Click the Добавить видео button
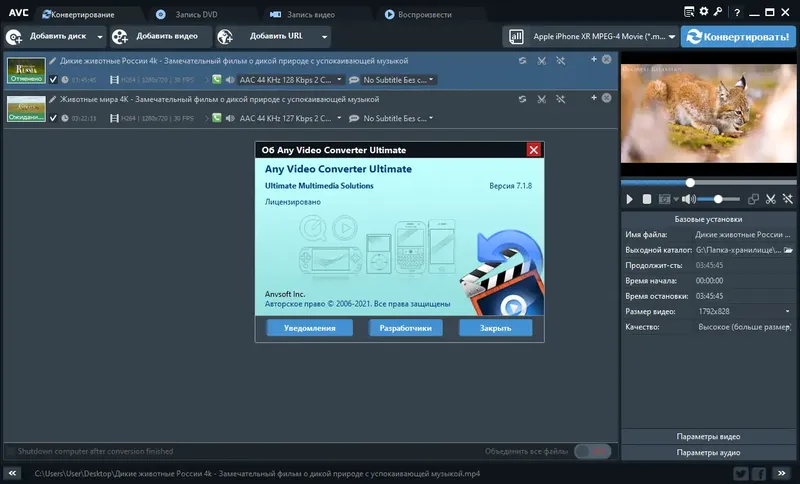Image resolution: width=800 pixels, height=484 pixels. (160, 36)
